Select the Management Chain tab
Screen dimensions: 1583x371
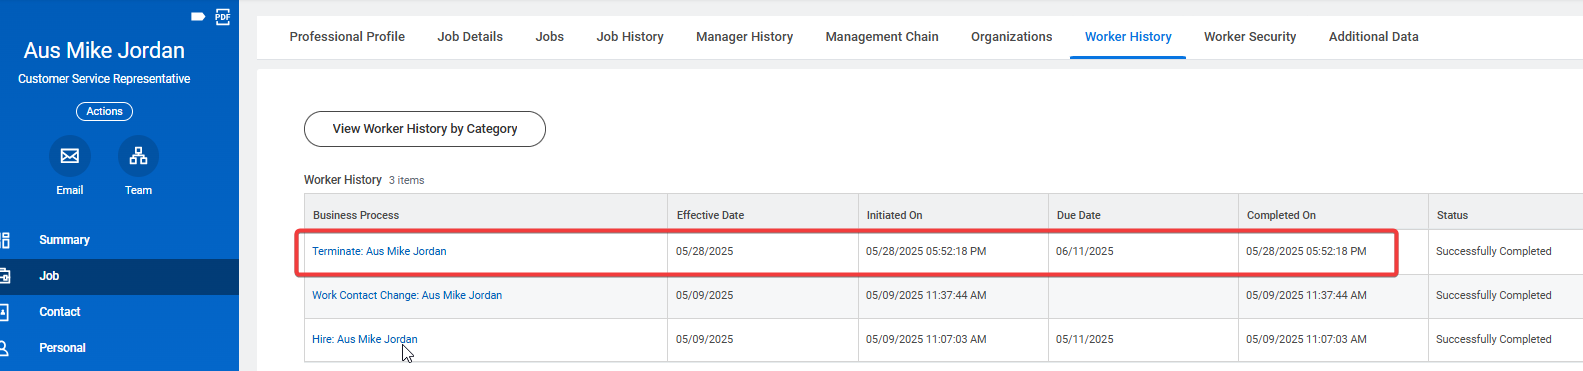point(882,37)
